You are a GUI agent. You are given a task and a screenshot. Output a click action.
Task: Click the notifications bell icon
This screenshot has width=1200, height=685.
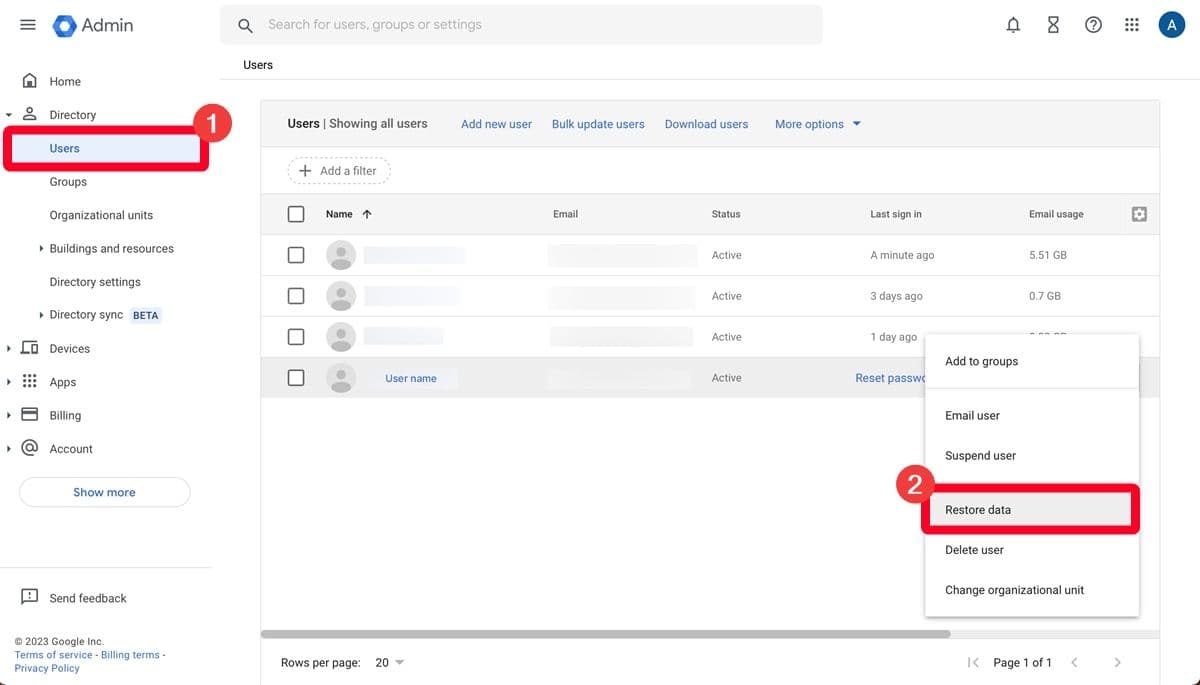(1013, 25)
